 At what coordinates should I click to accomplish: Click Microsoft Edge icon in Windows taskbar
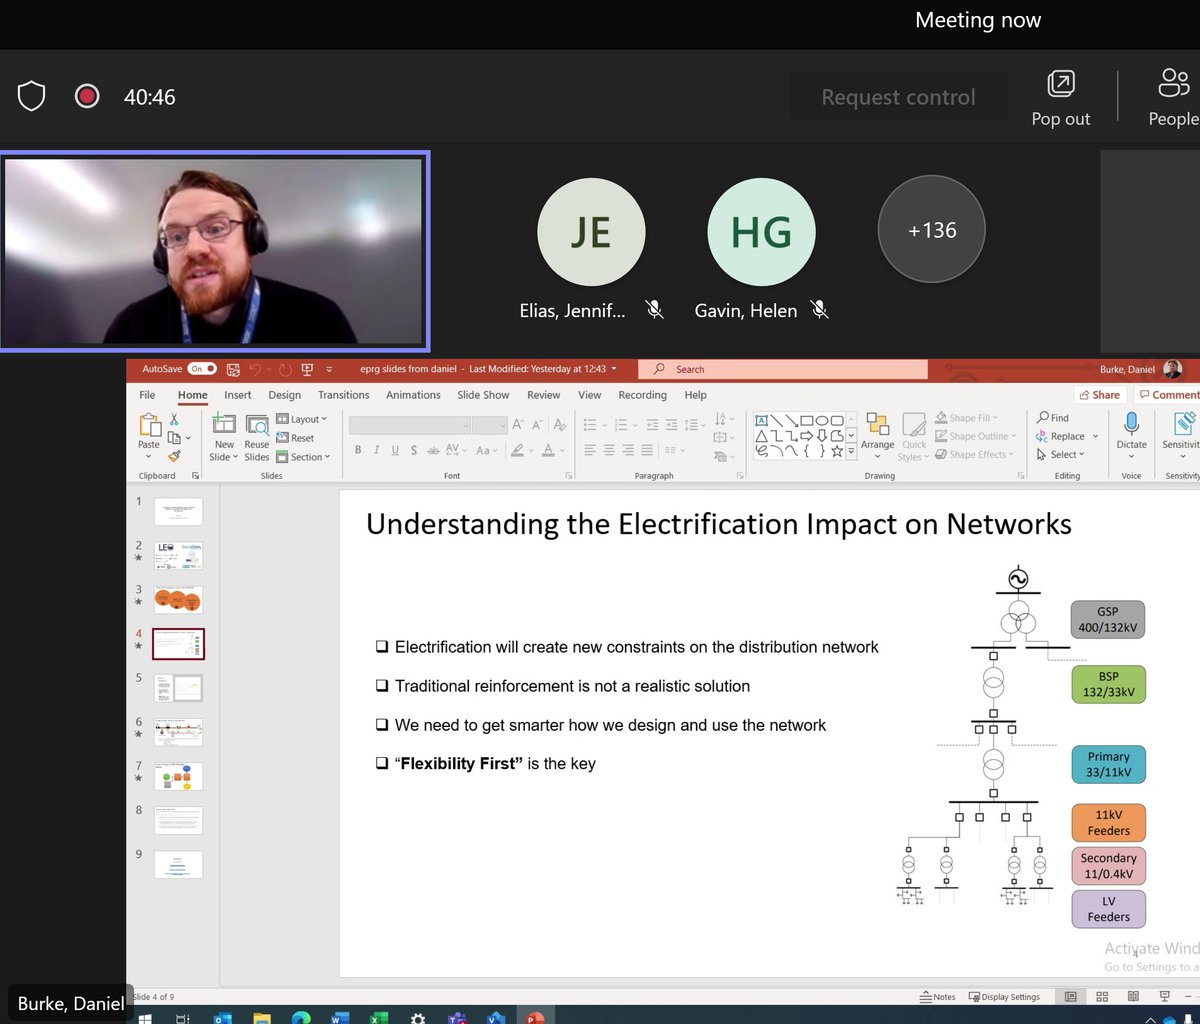pos(301,1017)
